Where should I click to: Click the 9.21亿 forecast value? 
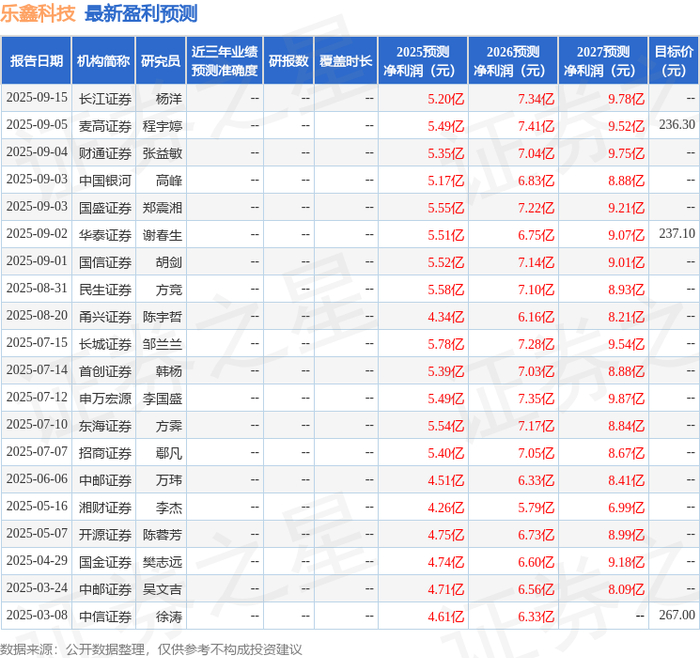626,208
